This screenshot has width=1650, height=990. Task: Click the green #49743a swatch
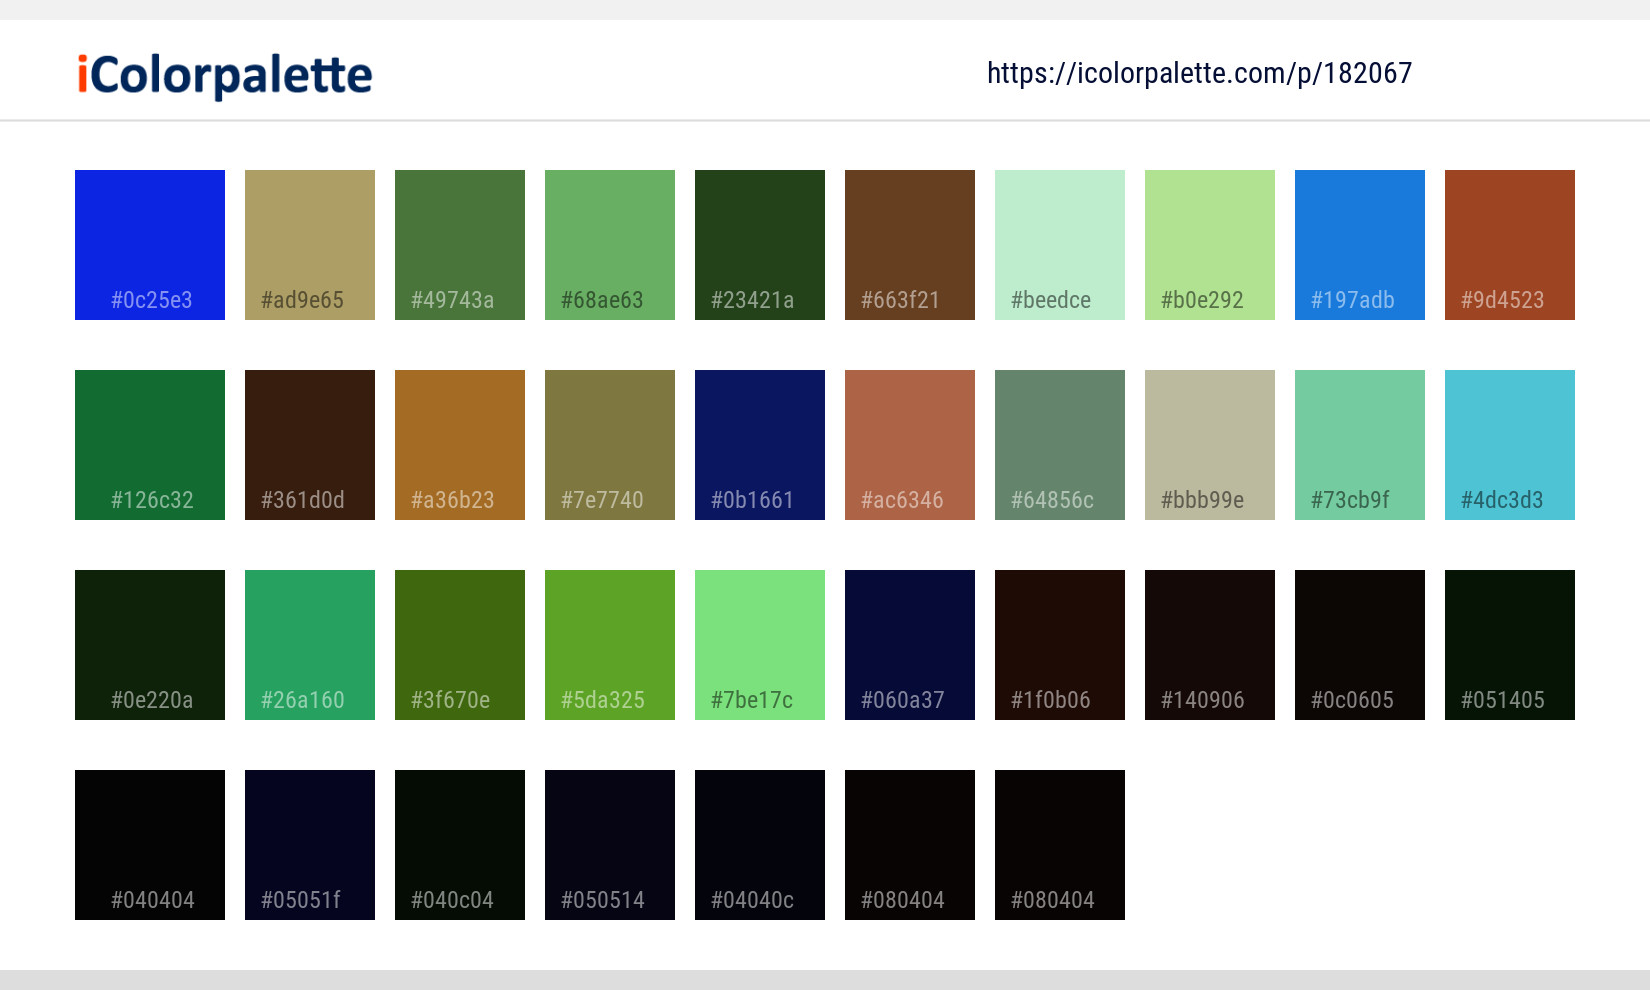(x=459, y=244)
